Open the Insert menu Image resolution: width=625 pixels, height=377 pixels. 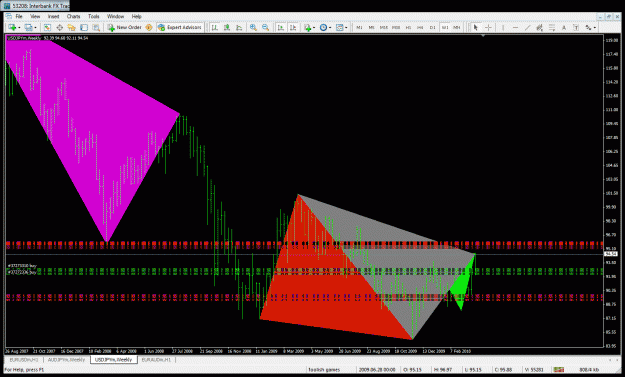click(53, 16)
